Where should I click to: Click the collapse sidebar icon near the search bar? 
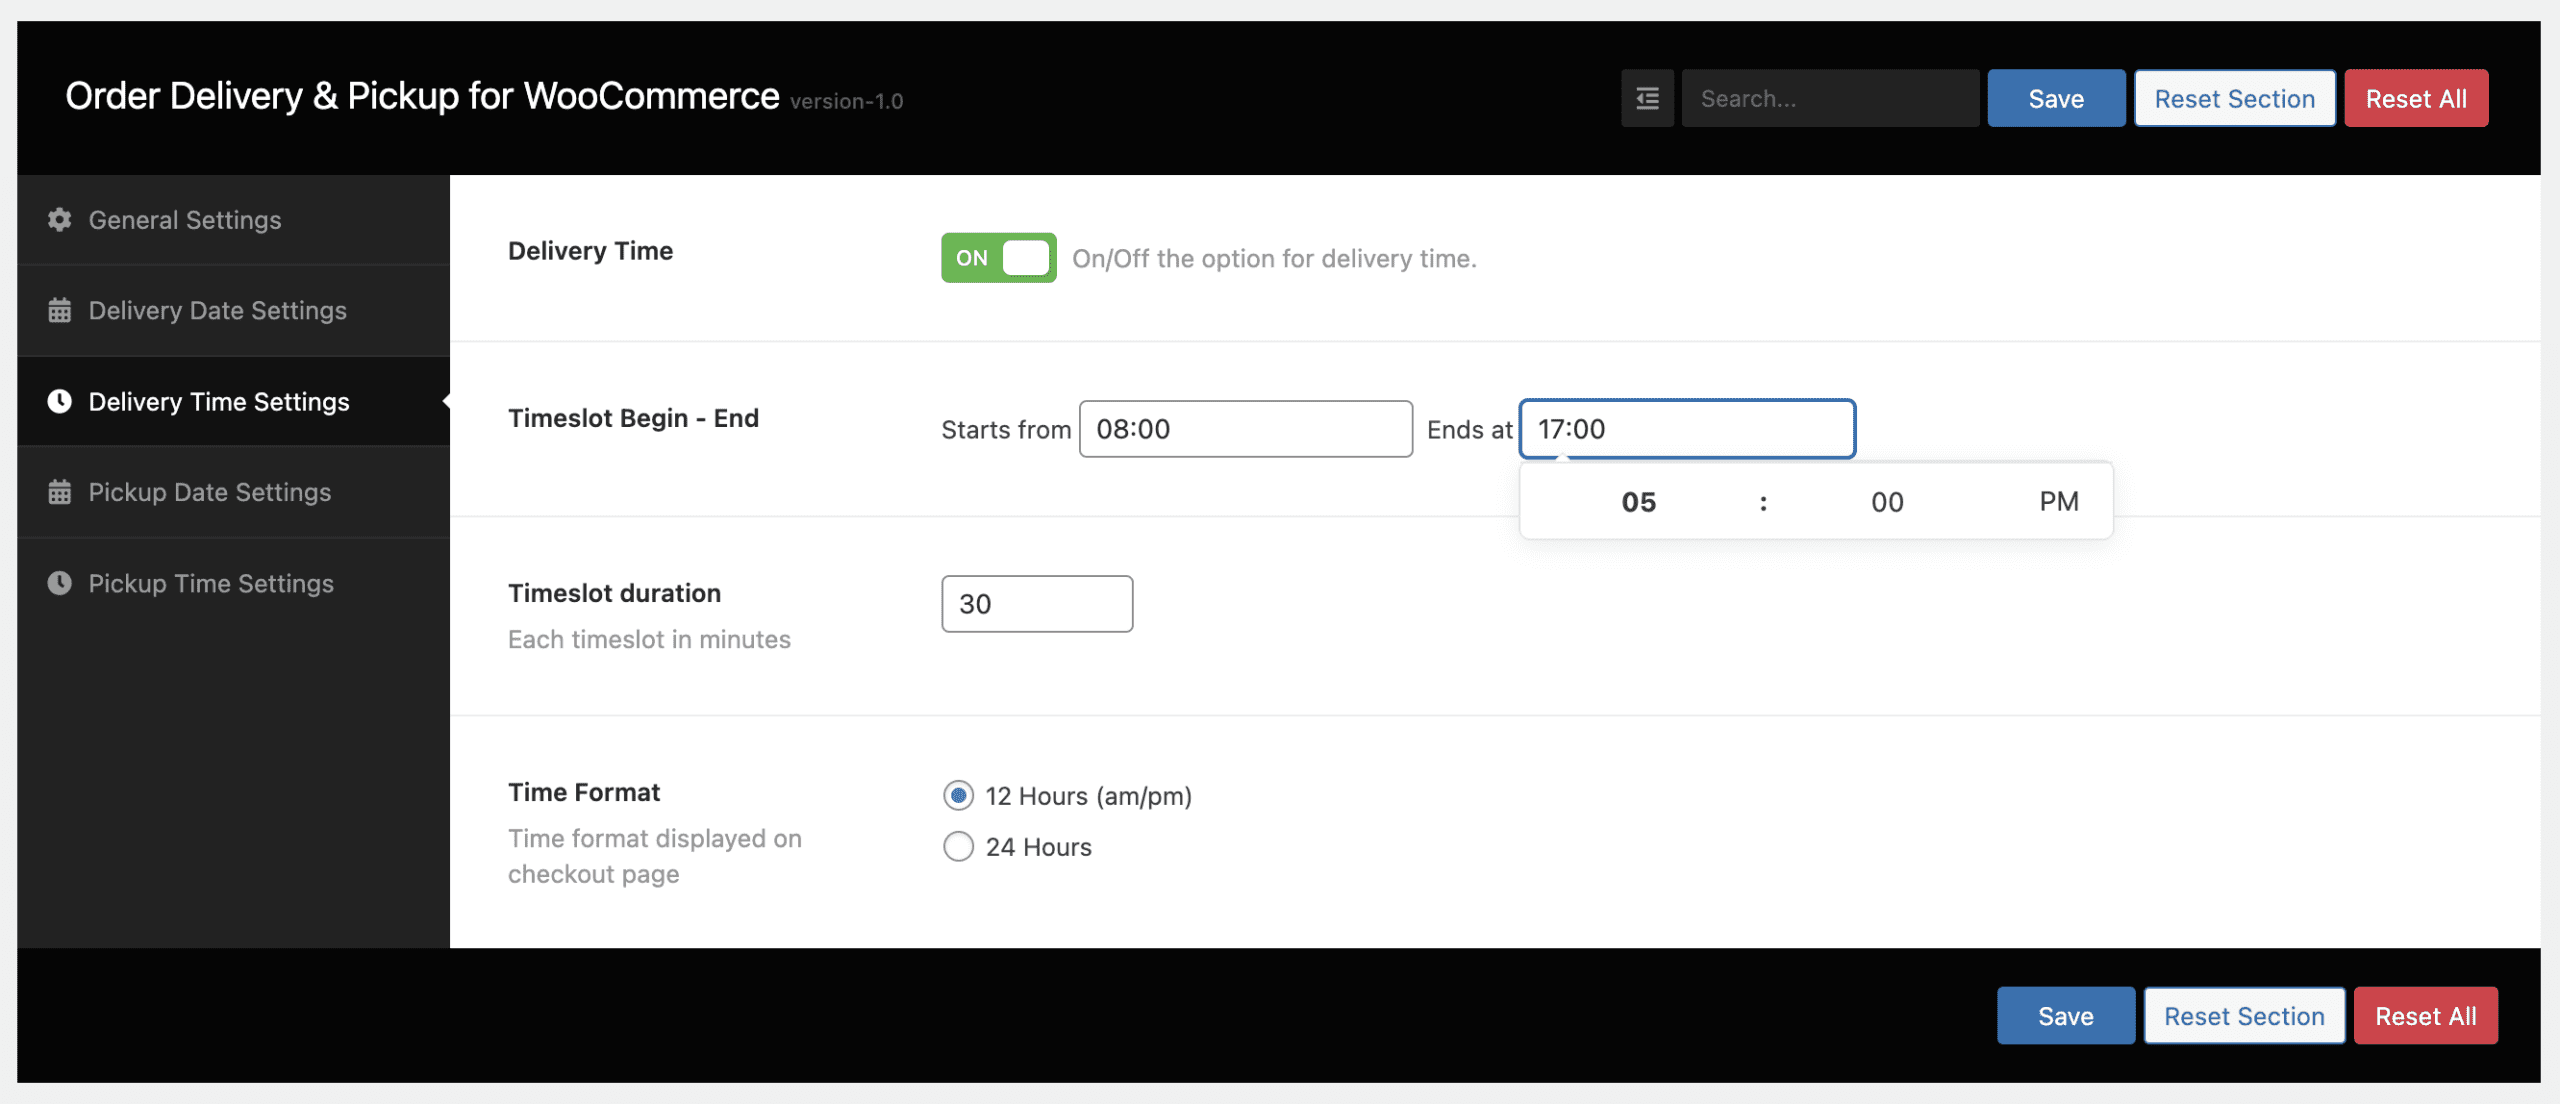[1646, 97]
